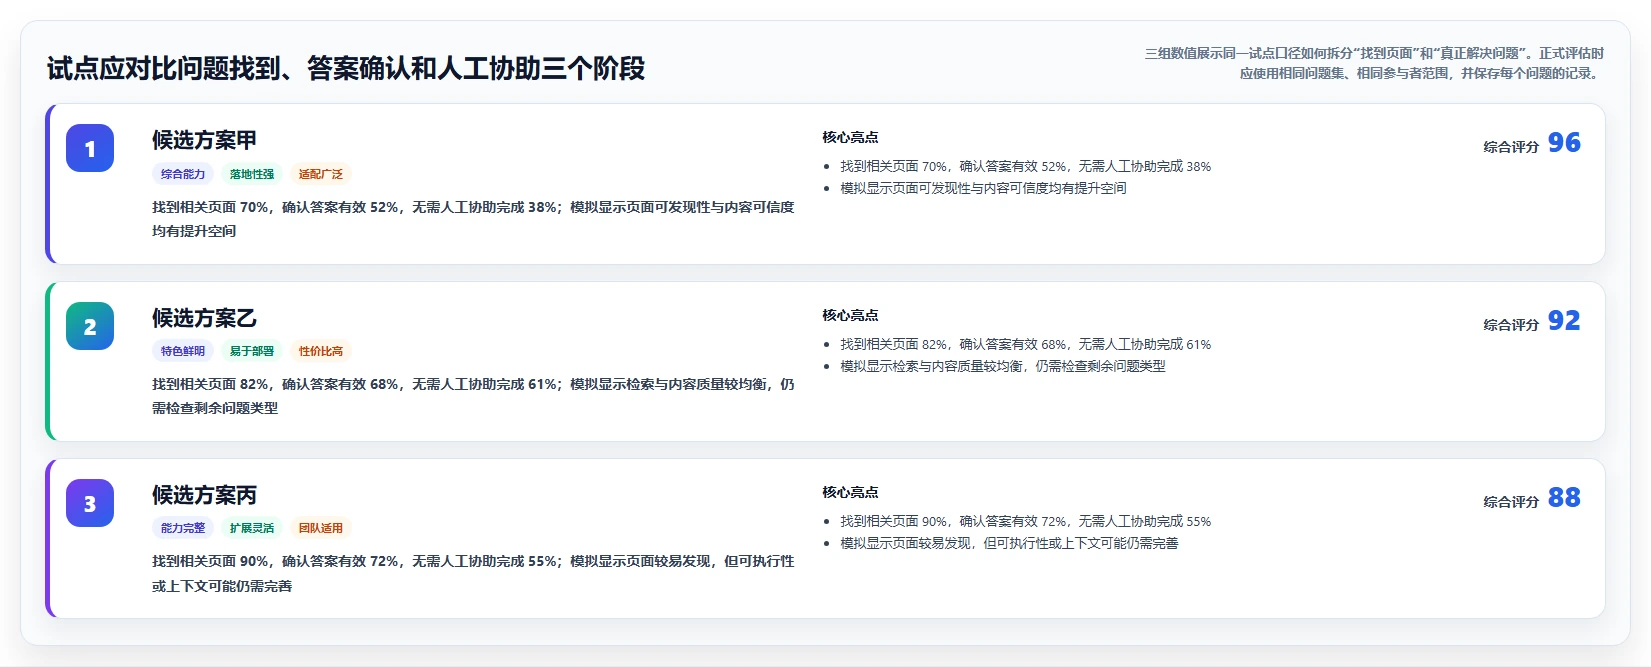Click the 能力完整 tag
This screenshot has width=1651, height=667.
pyautogui.click(x=183, y=528)
